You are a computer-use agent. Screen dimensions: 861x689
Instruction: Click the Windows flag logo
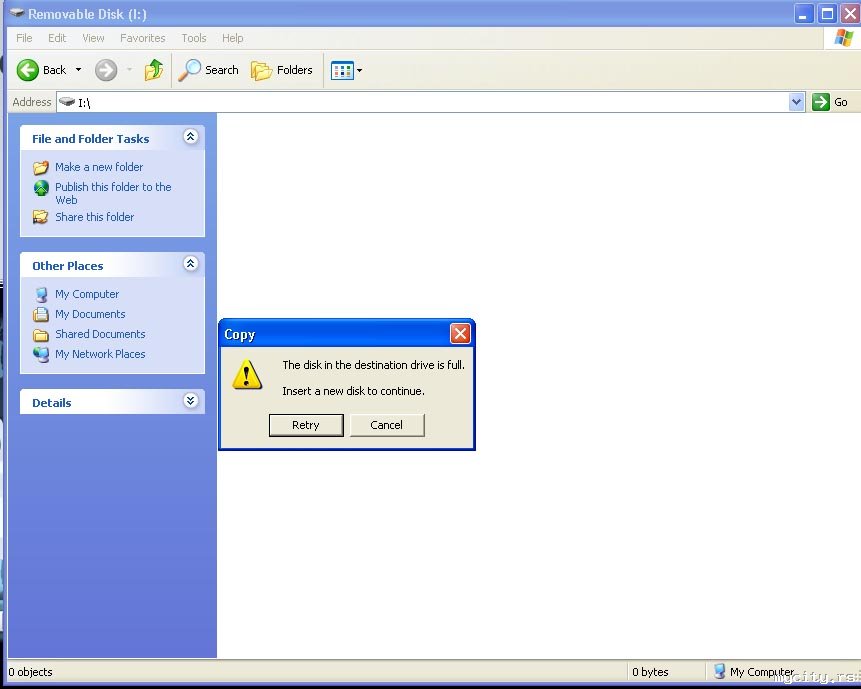(843, 38)
